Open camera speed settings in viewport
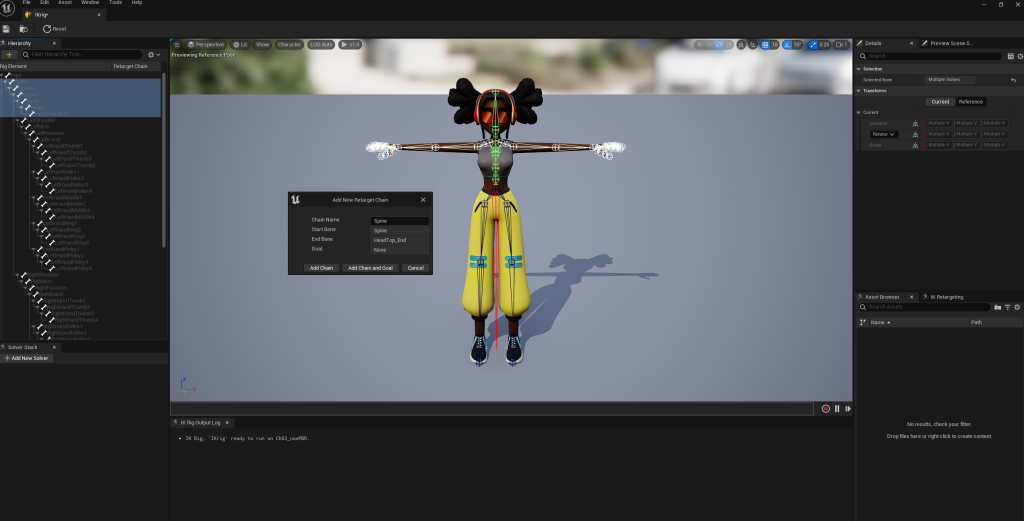Image resolution: width=1024 pixels, height=521 pixels. click(840, 45)
